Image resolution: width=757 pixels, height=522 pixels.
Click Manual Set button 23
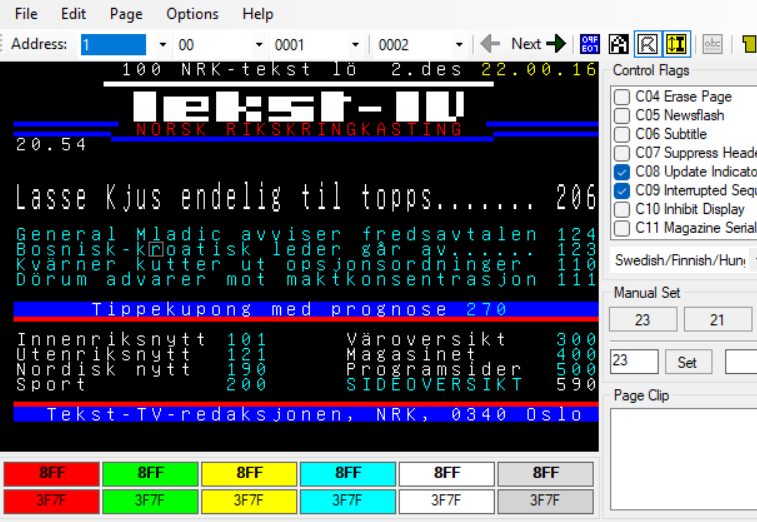(x=643, y=320)
